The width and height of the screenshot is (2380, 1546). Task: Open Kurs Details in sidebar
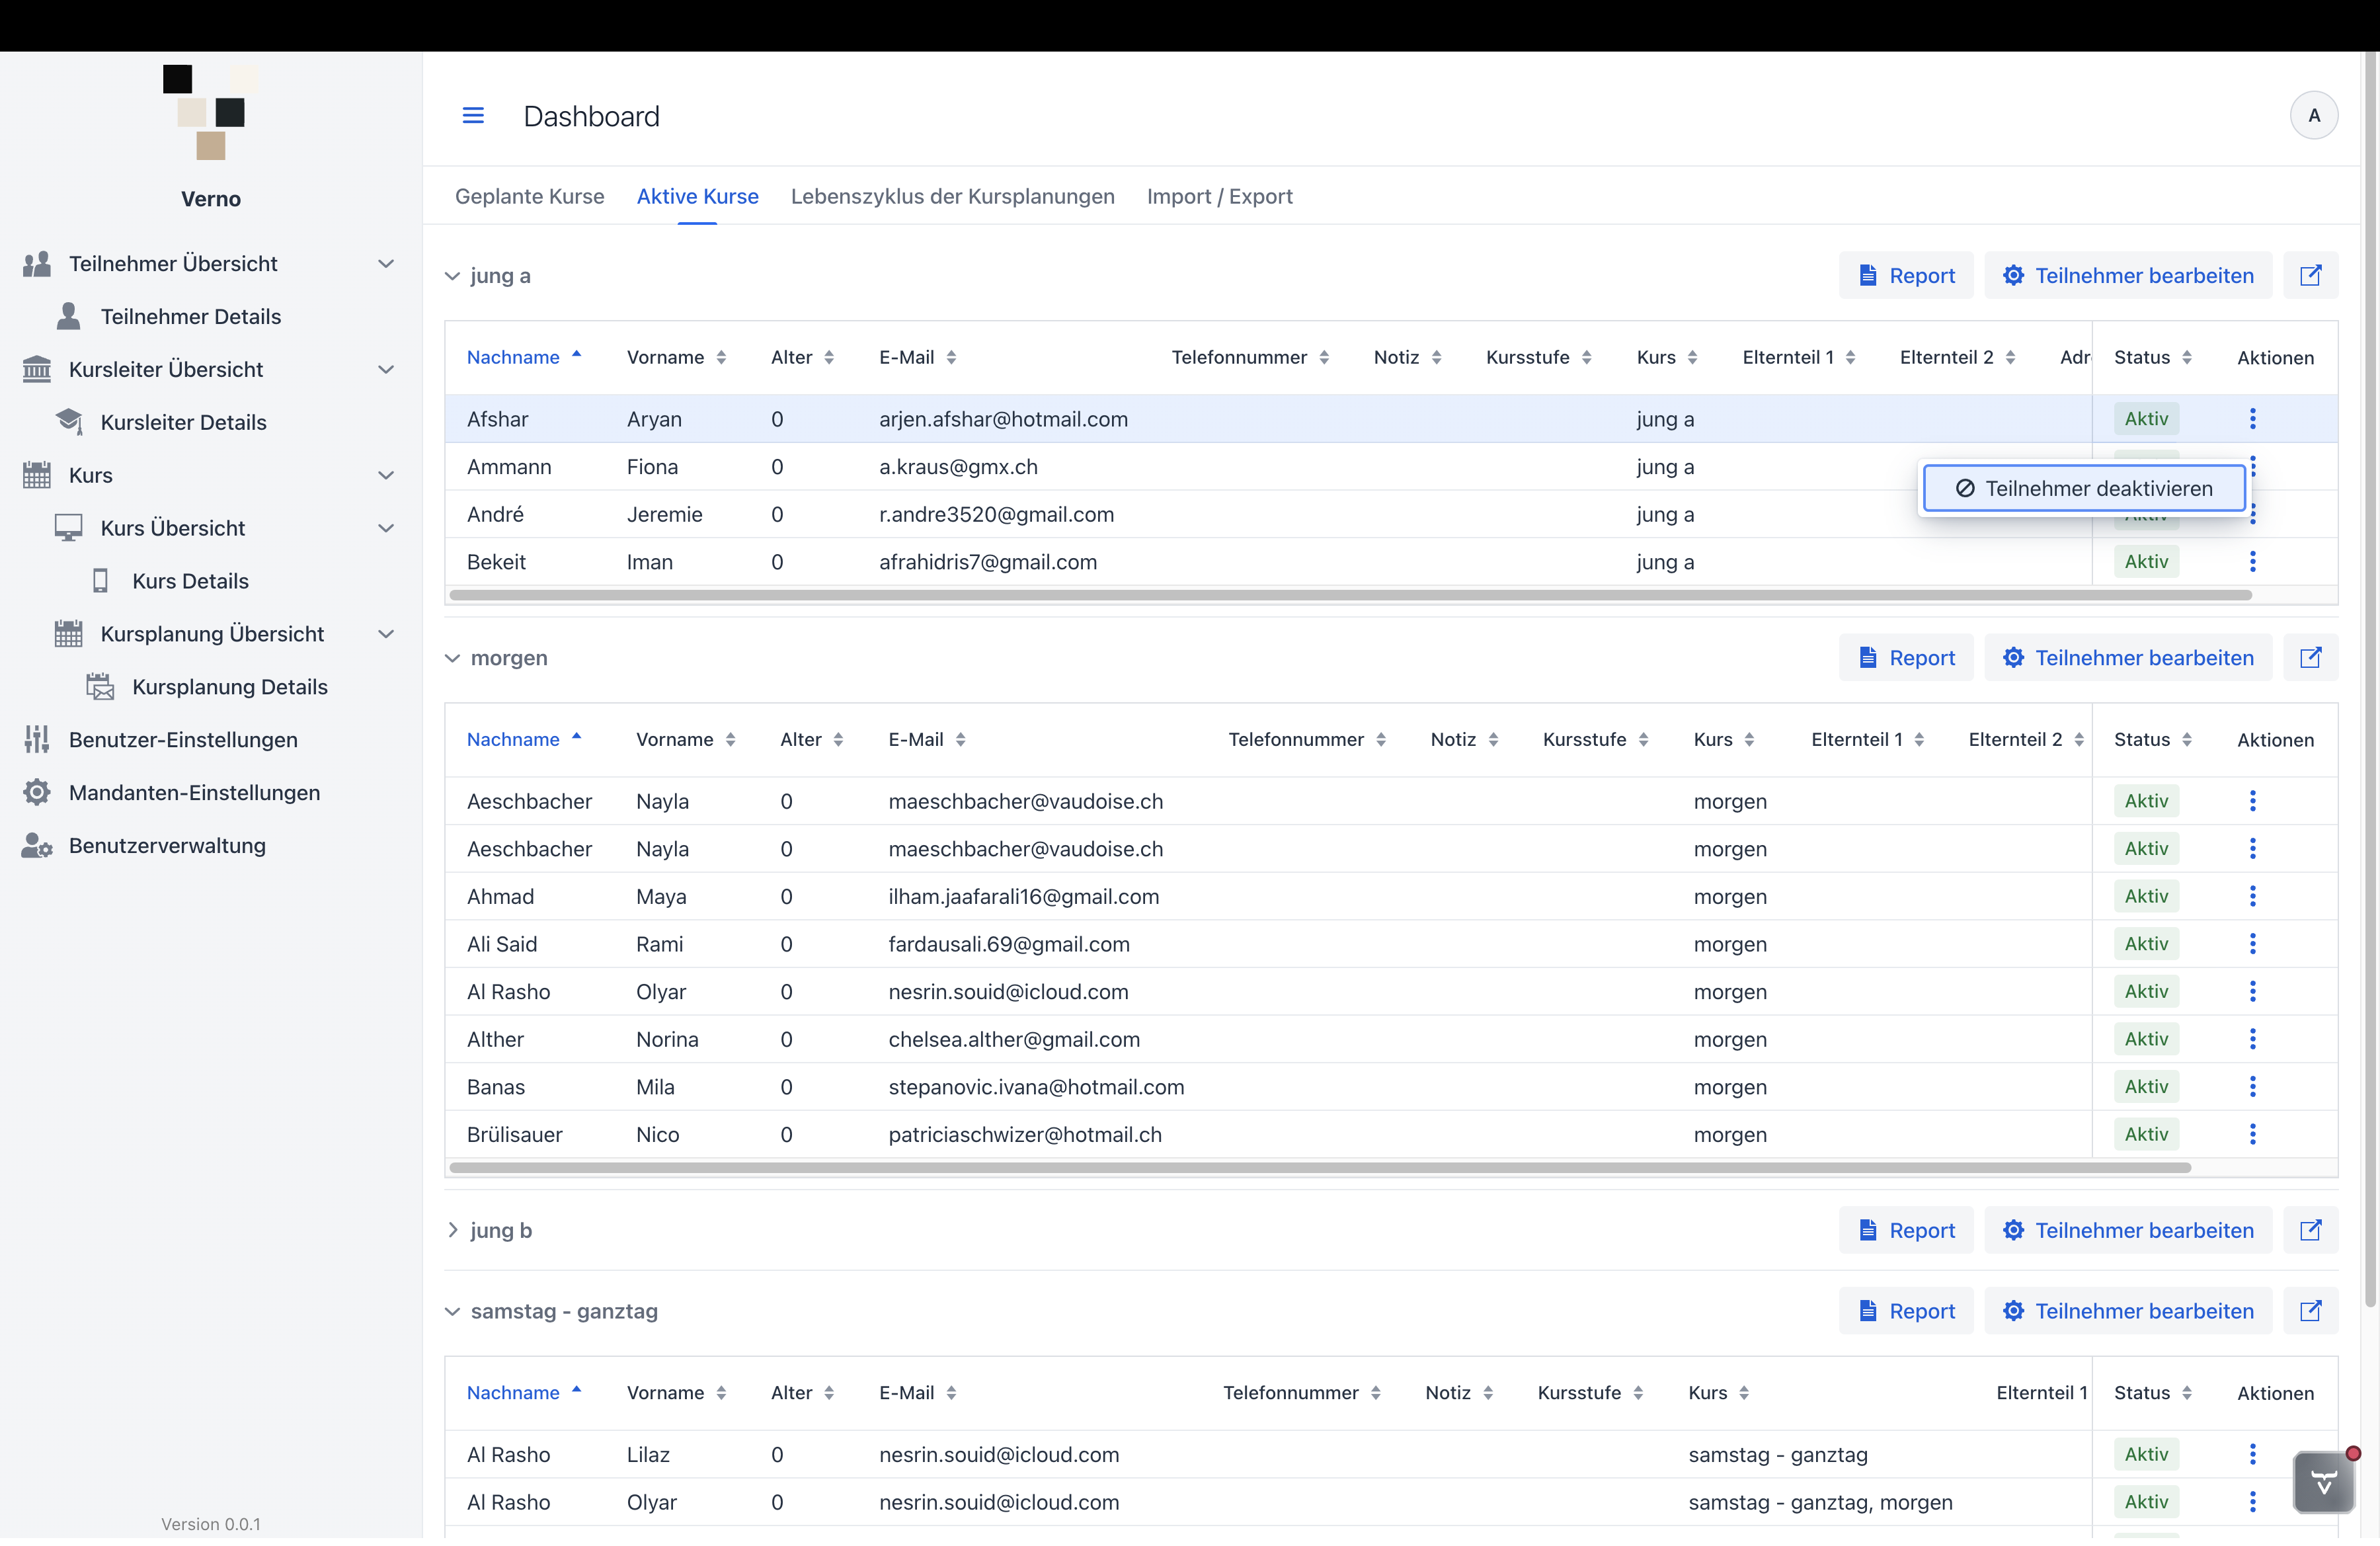(x=190, y=581)
